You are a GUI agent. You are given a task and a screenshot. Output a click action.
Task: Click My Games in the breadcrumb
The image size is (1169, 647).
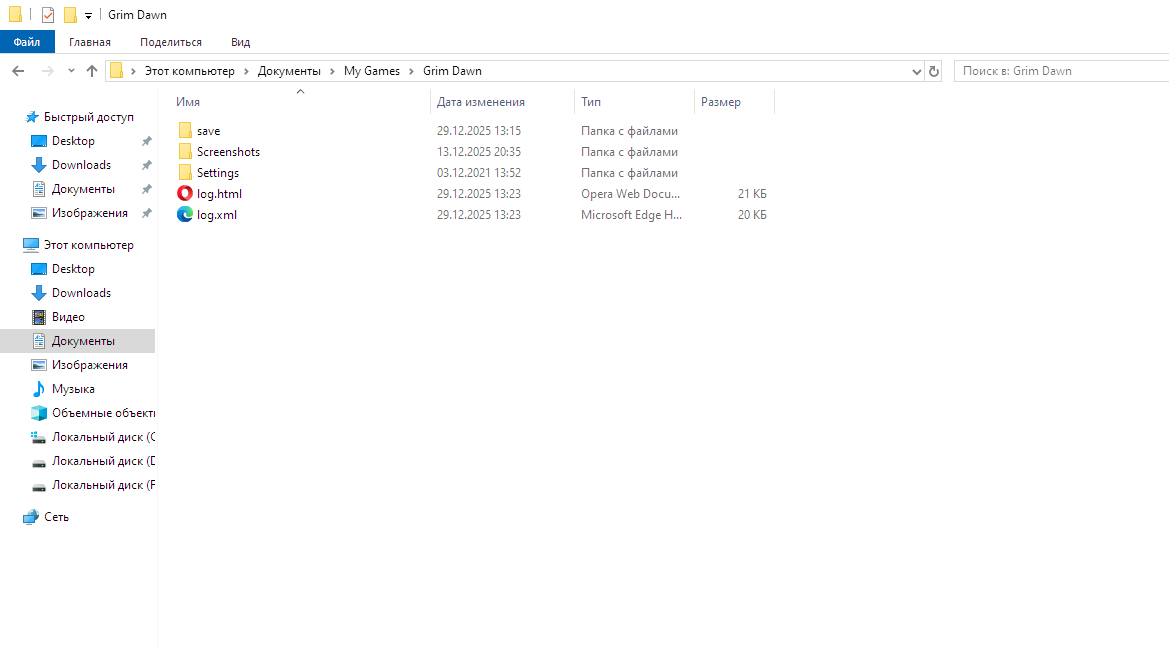[372, 71]
